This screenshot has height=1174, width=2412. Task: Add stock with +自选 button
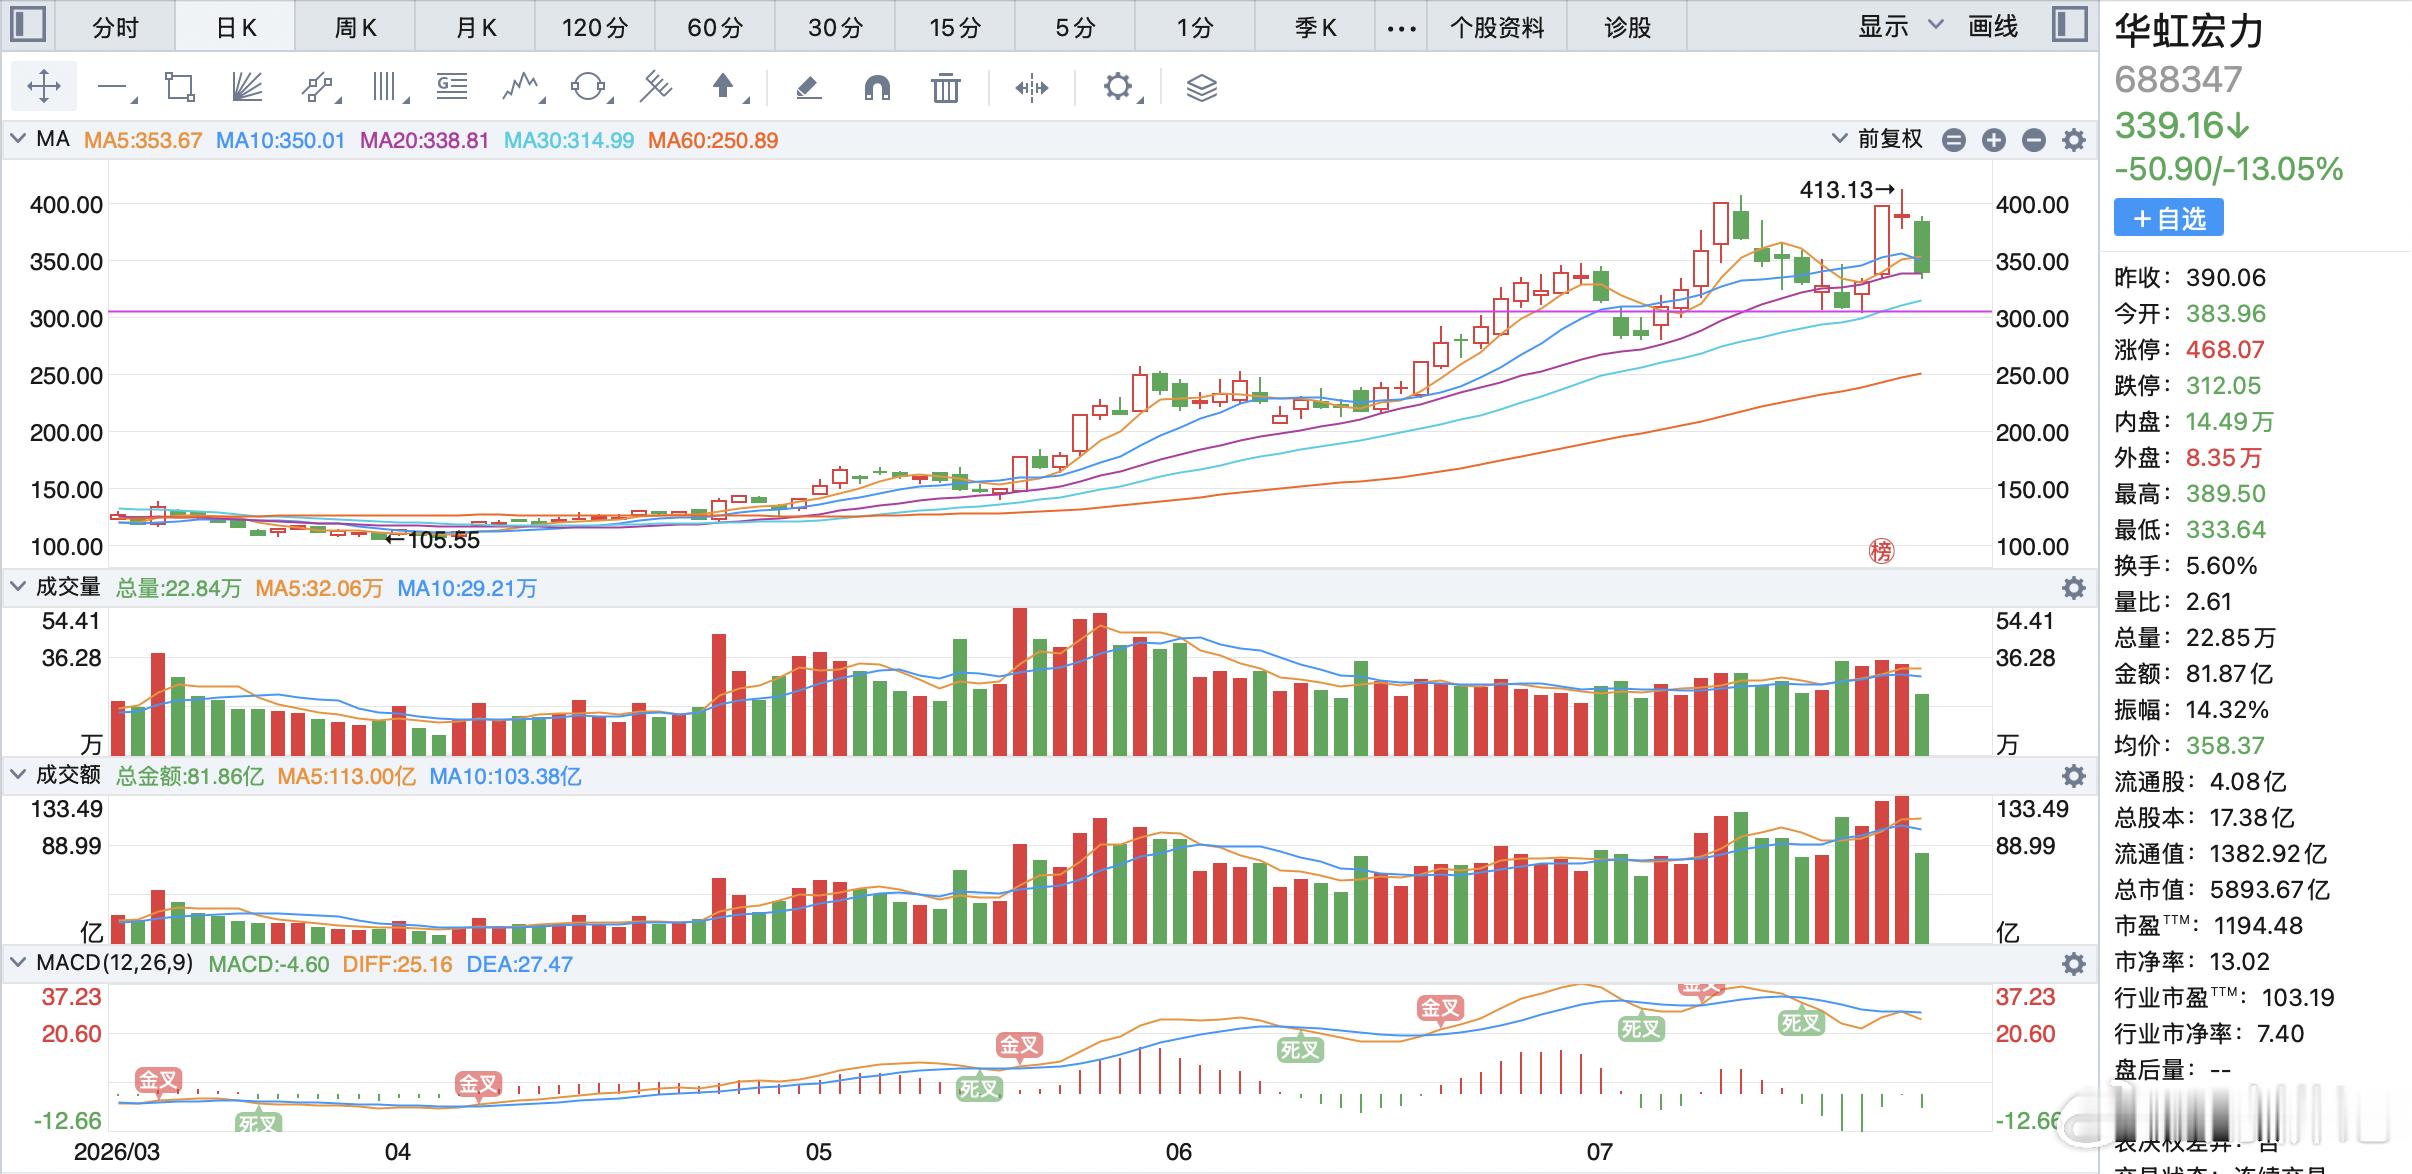pos(2168,218)
